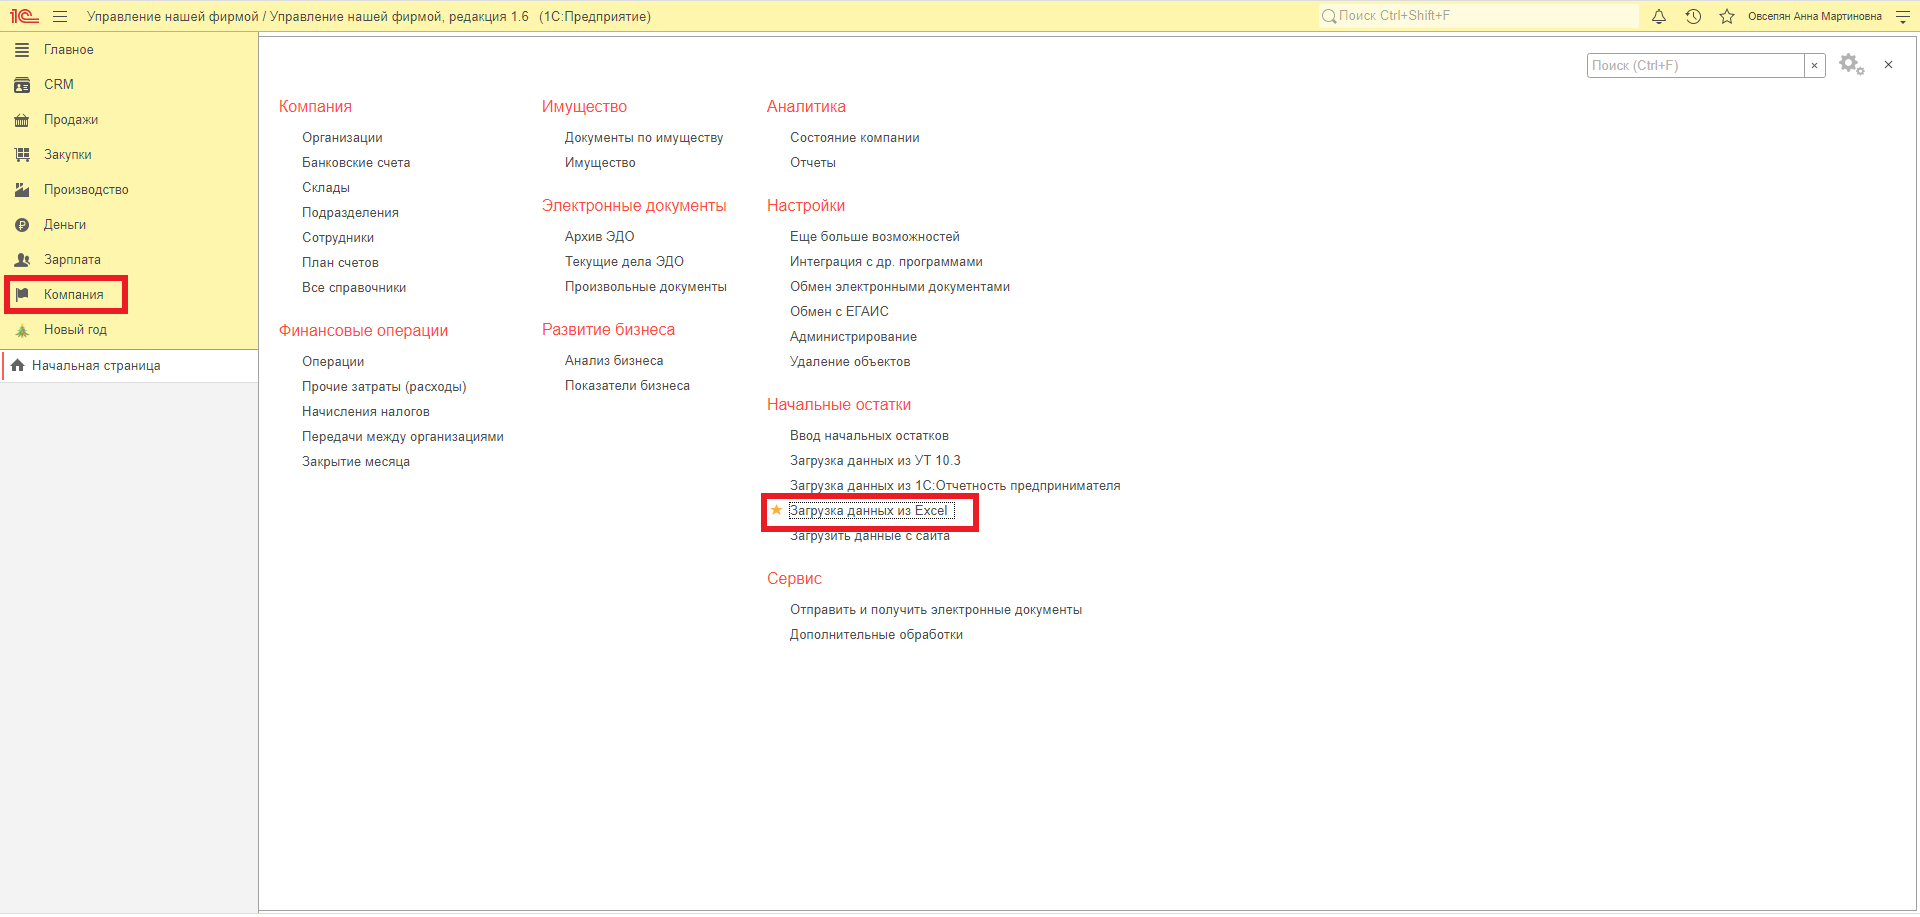Click the Закупки cart icon

22,155
